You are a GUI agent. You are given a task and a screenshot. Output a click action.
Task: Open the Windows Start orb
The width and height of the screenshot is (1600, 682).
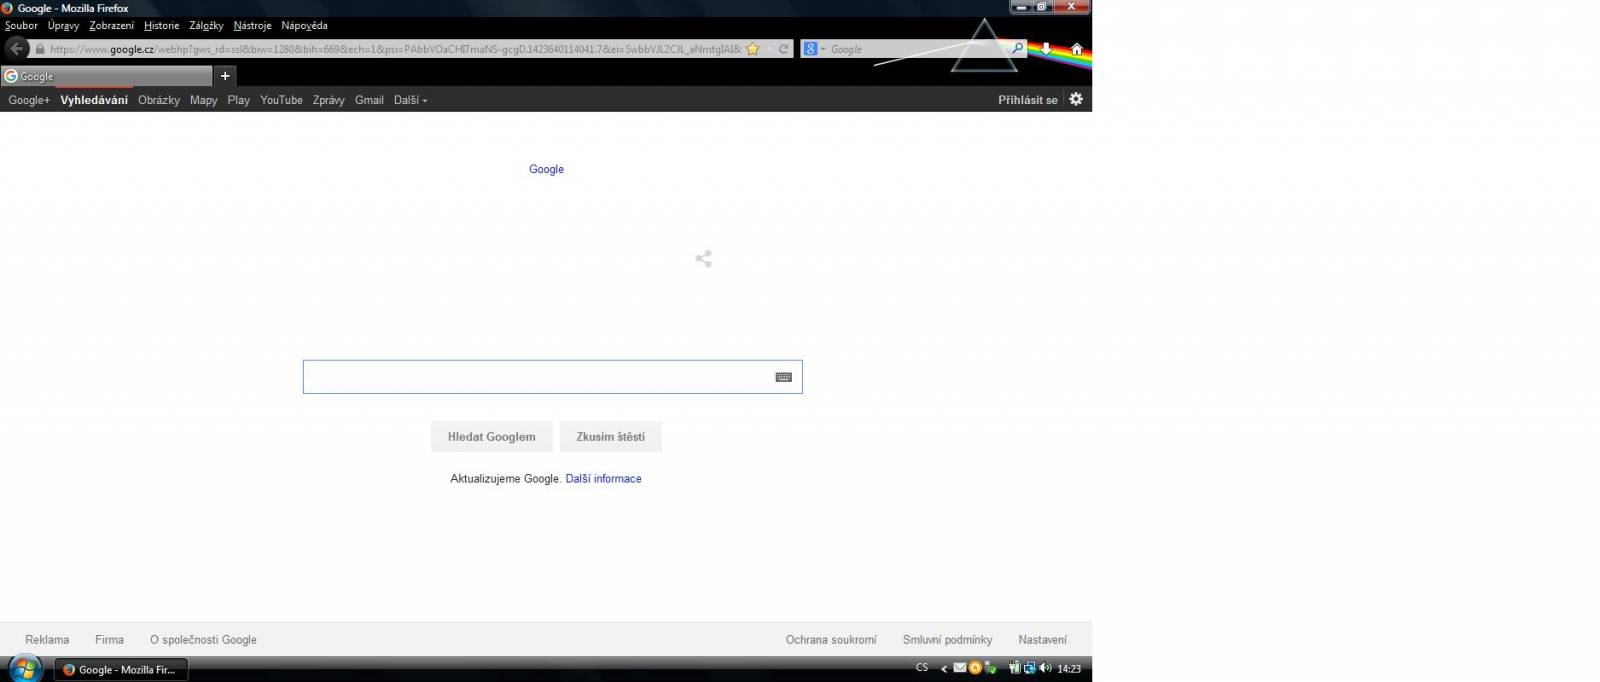24,668
